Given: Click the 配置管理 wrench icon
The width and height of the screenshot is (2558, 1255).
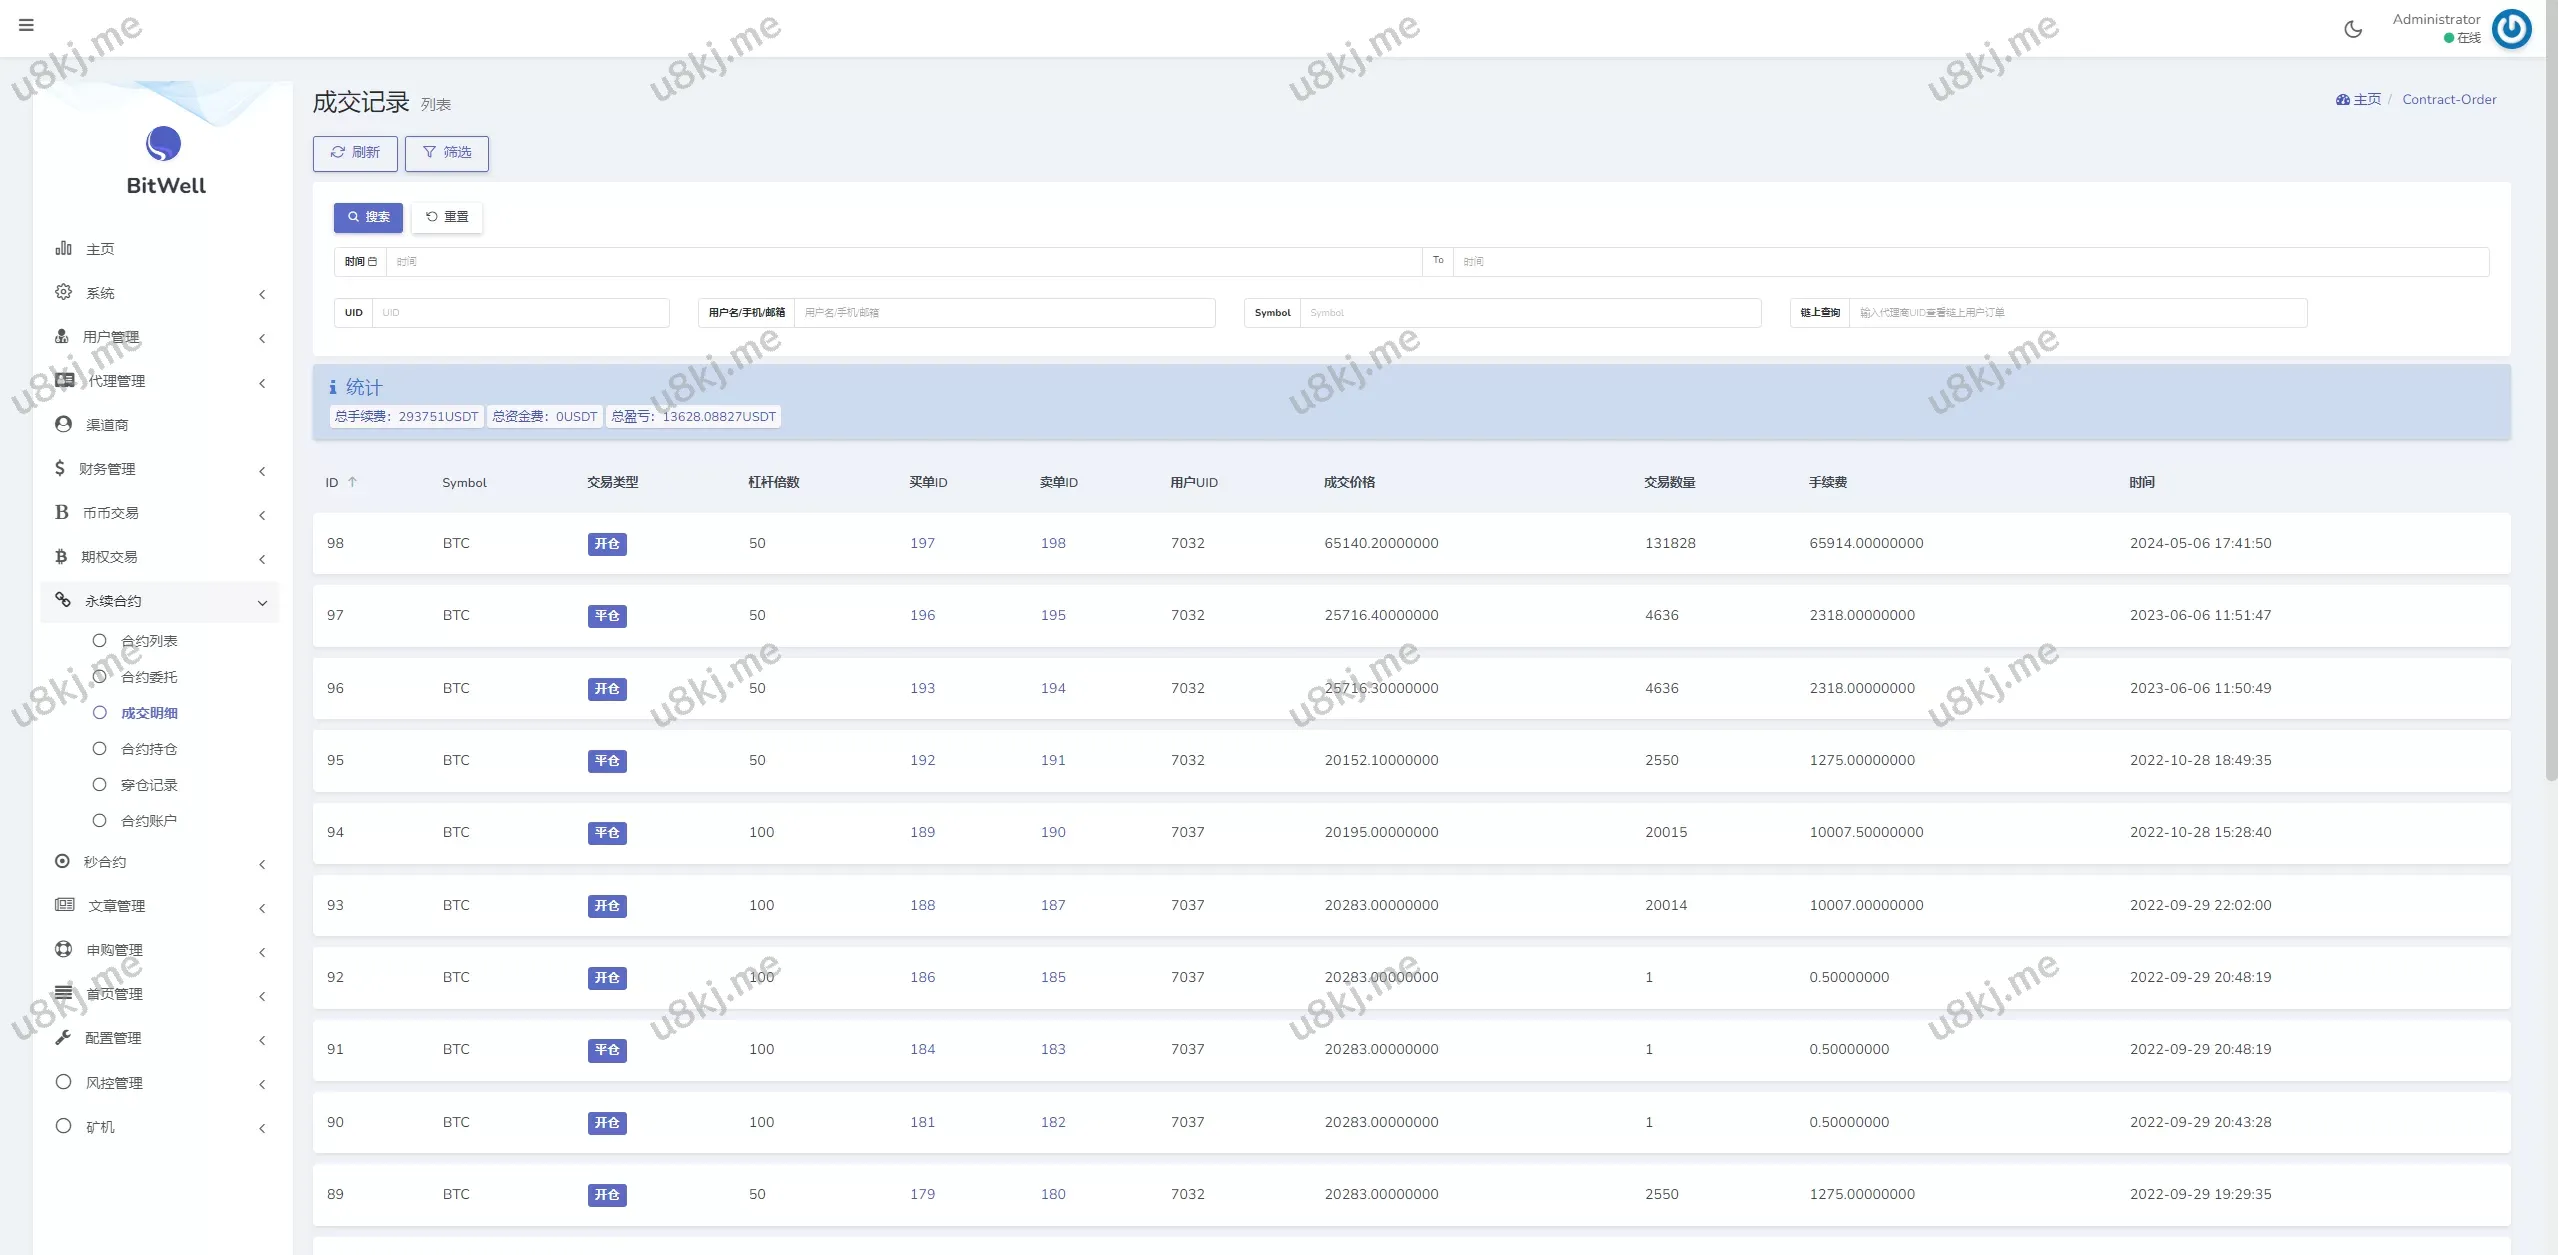Looking at the screenshot, I should point(63,1037).
